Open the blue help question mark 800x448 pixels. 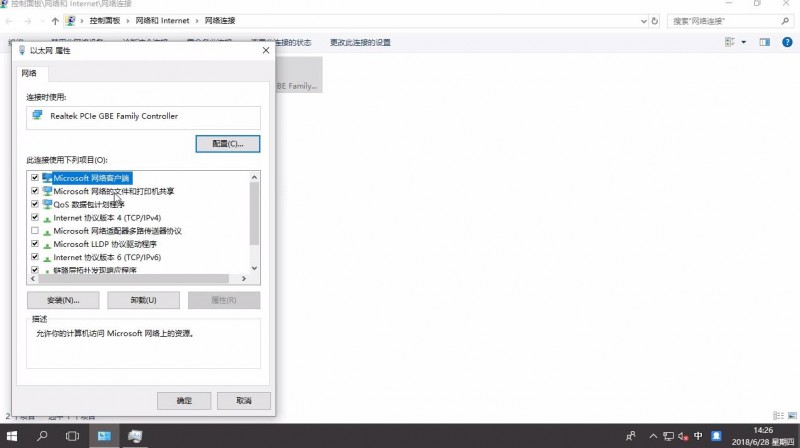[787, 42]
